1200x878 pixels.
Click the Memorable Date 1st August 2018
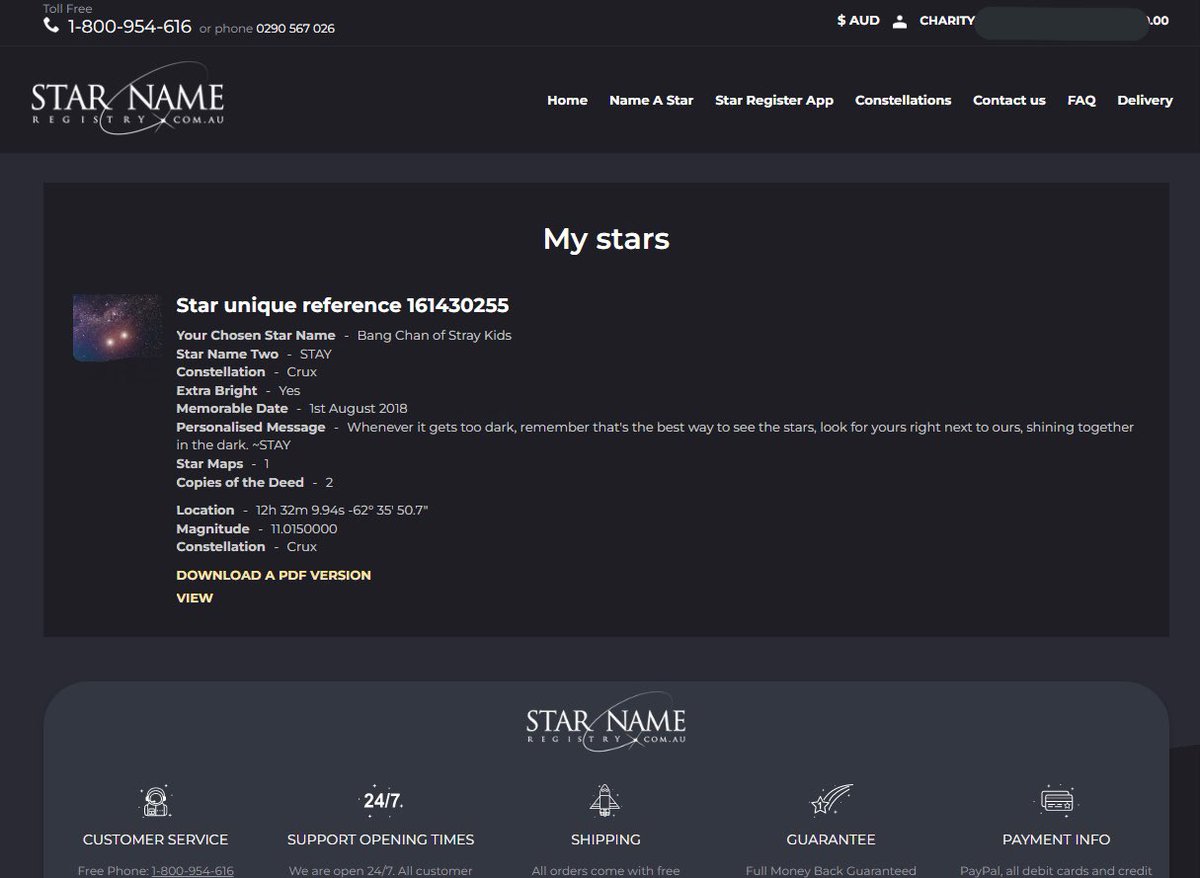tap(358, 408)
